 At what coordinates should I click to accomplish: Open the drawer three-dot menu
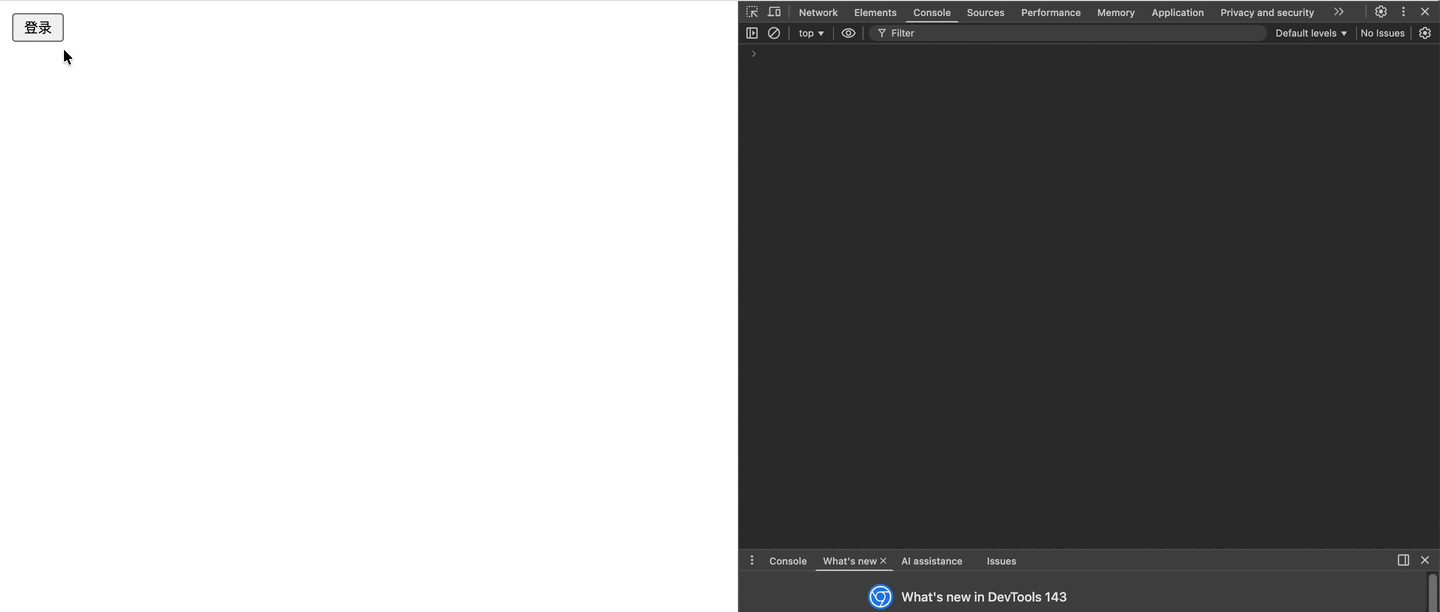click(x=752, y=560)
